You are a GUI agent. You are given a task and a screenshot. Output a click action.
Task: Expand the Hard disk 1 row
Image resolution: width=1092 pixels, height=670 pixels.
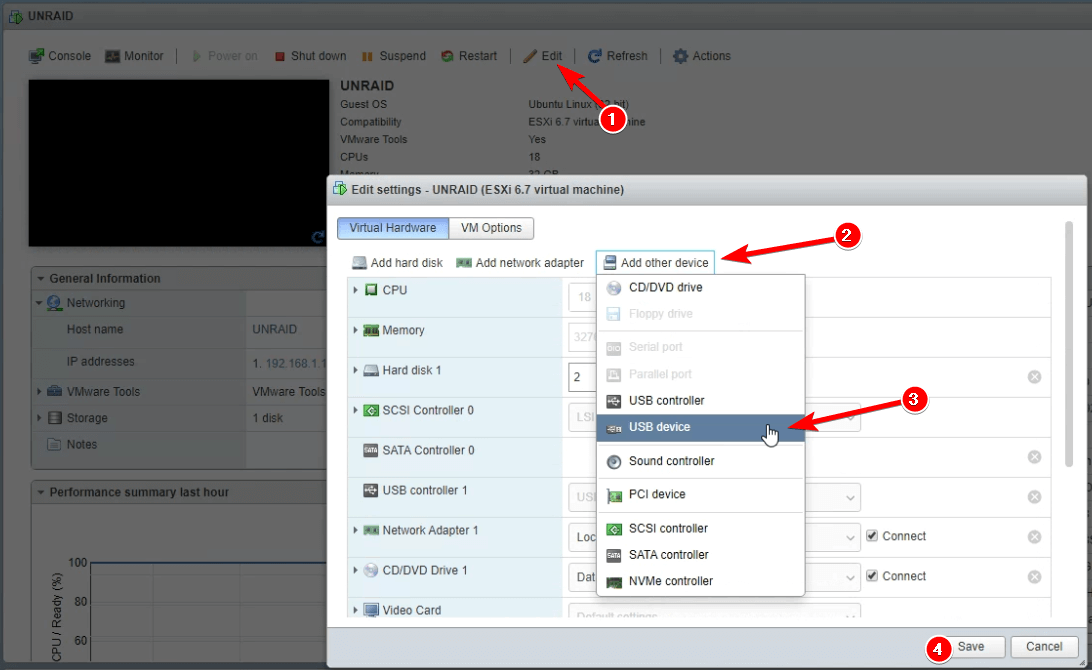(x=355, y=370)
